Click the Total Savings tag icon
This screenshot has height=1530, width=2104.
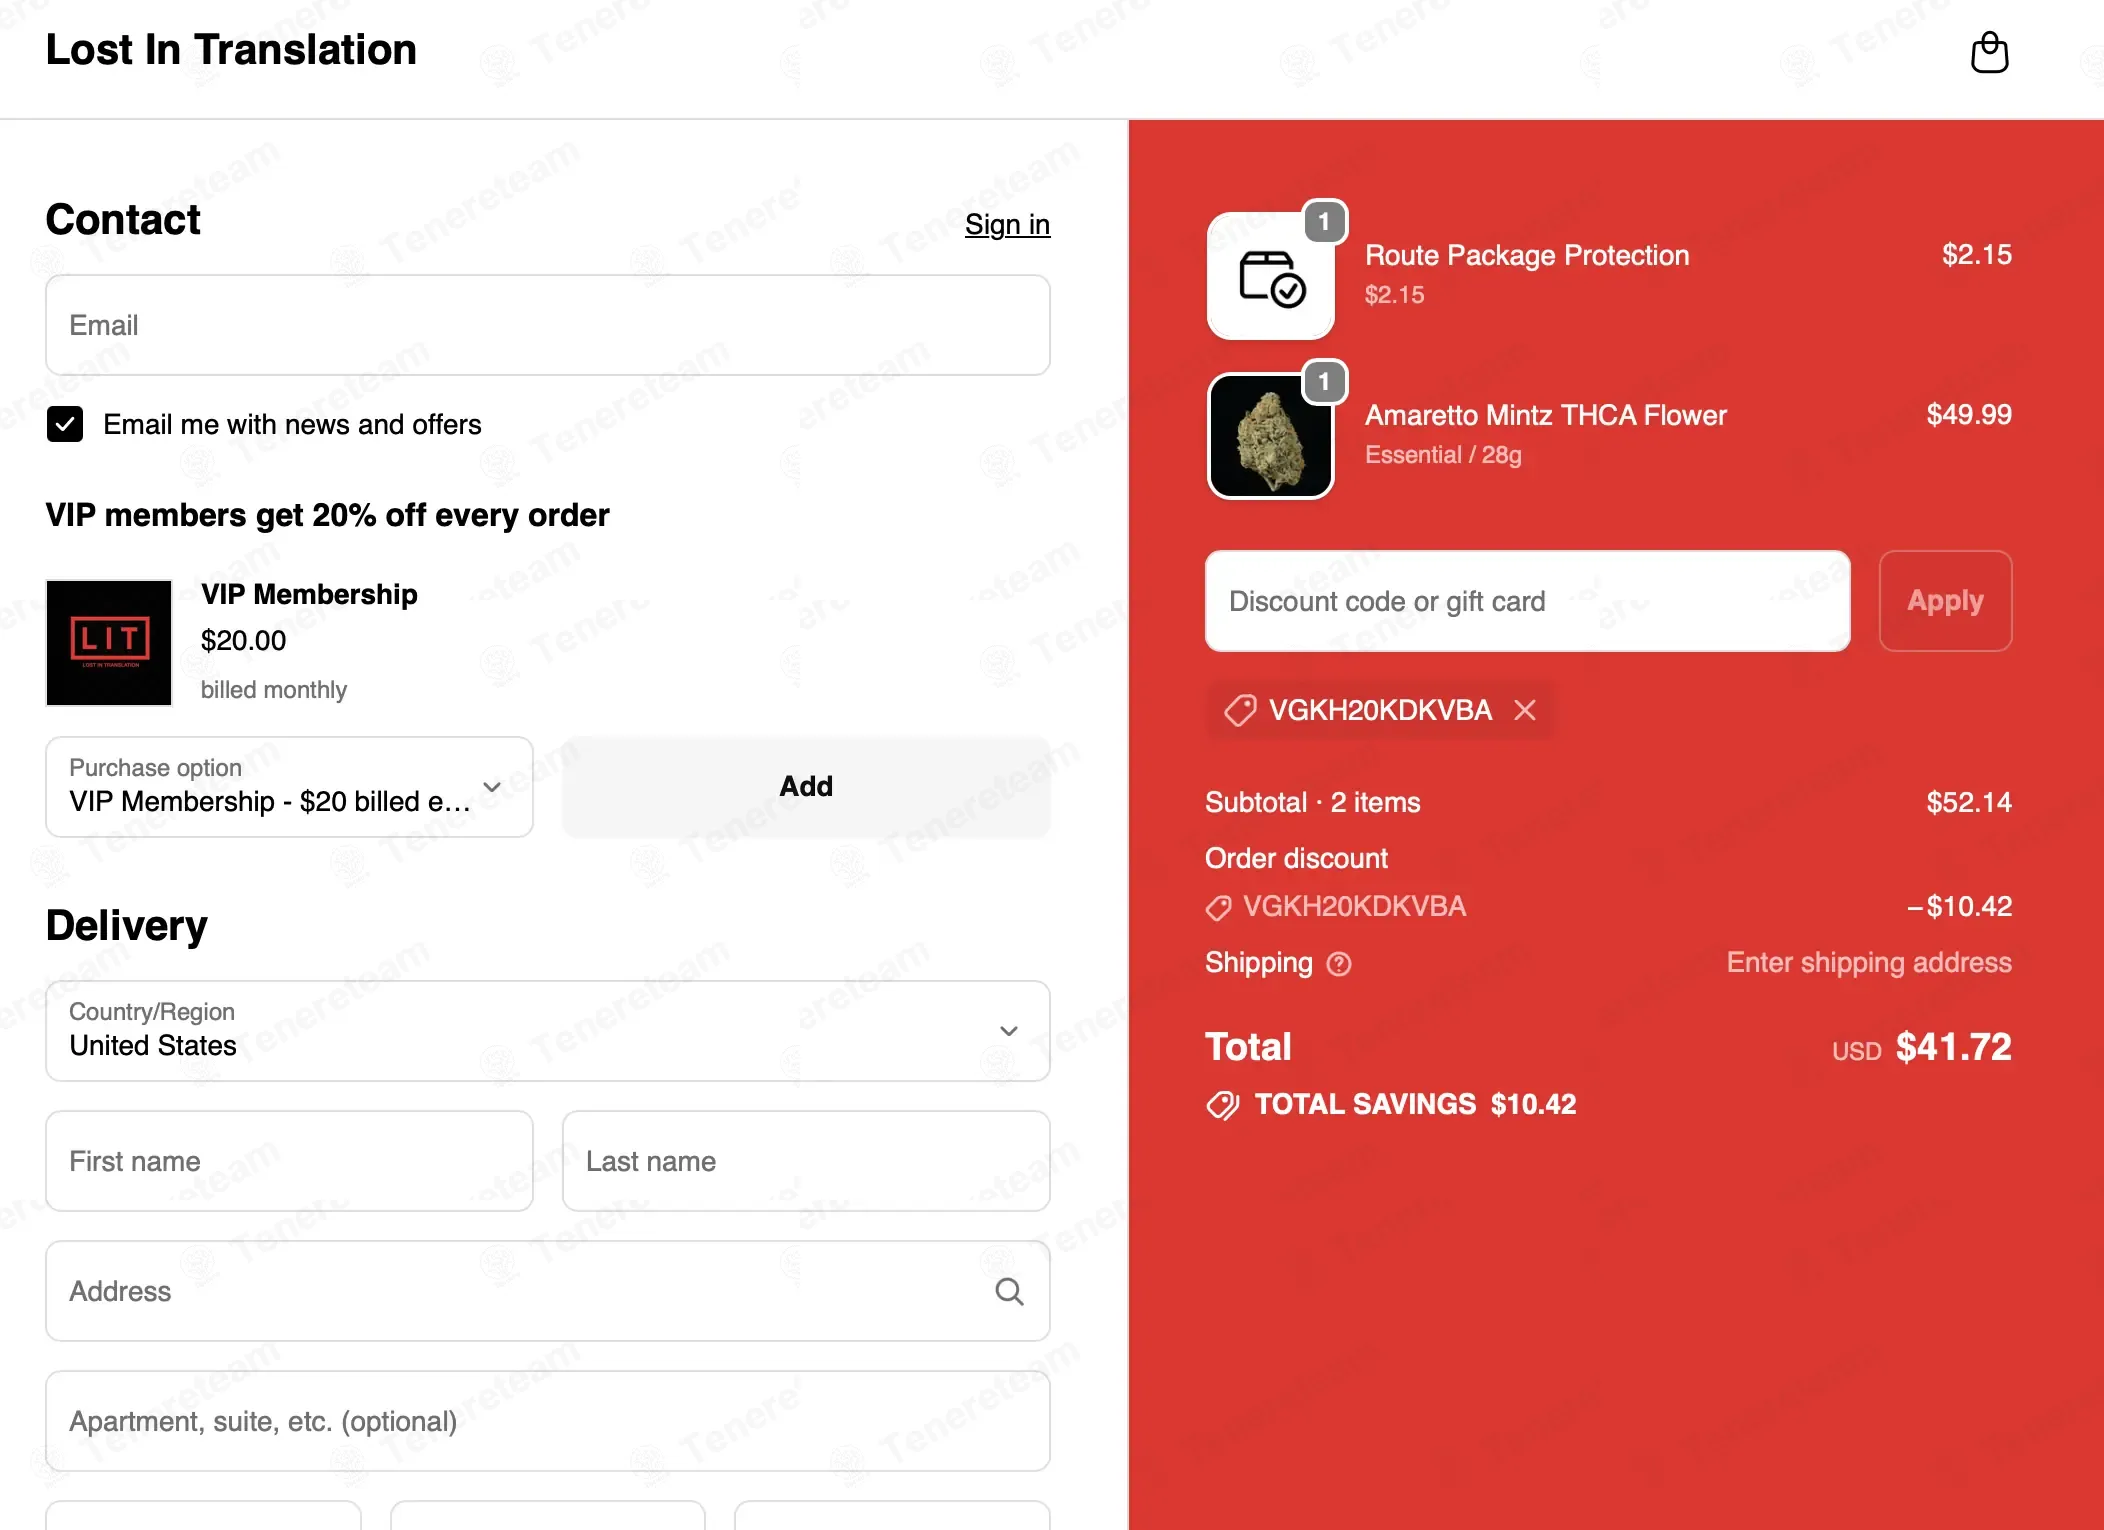(x=1222, y=1105)
